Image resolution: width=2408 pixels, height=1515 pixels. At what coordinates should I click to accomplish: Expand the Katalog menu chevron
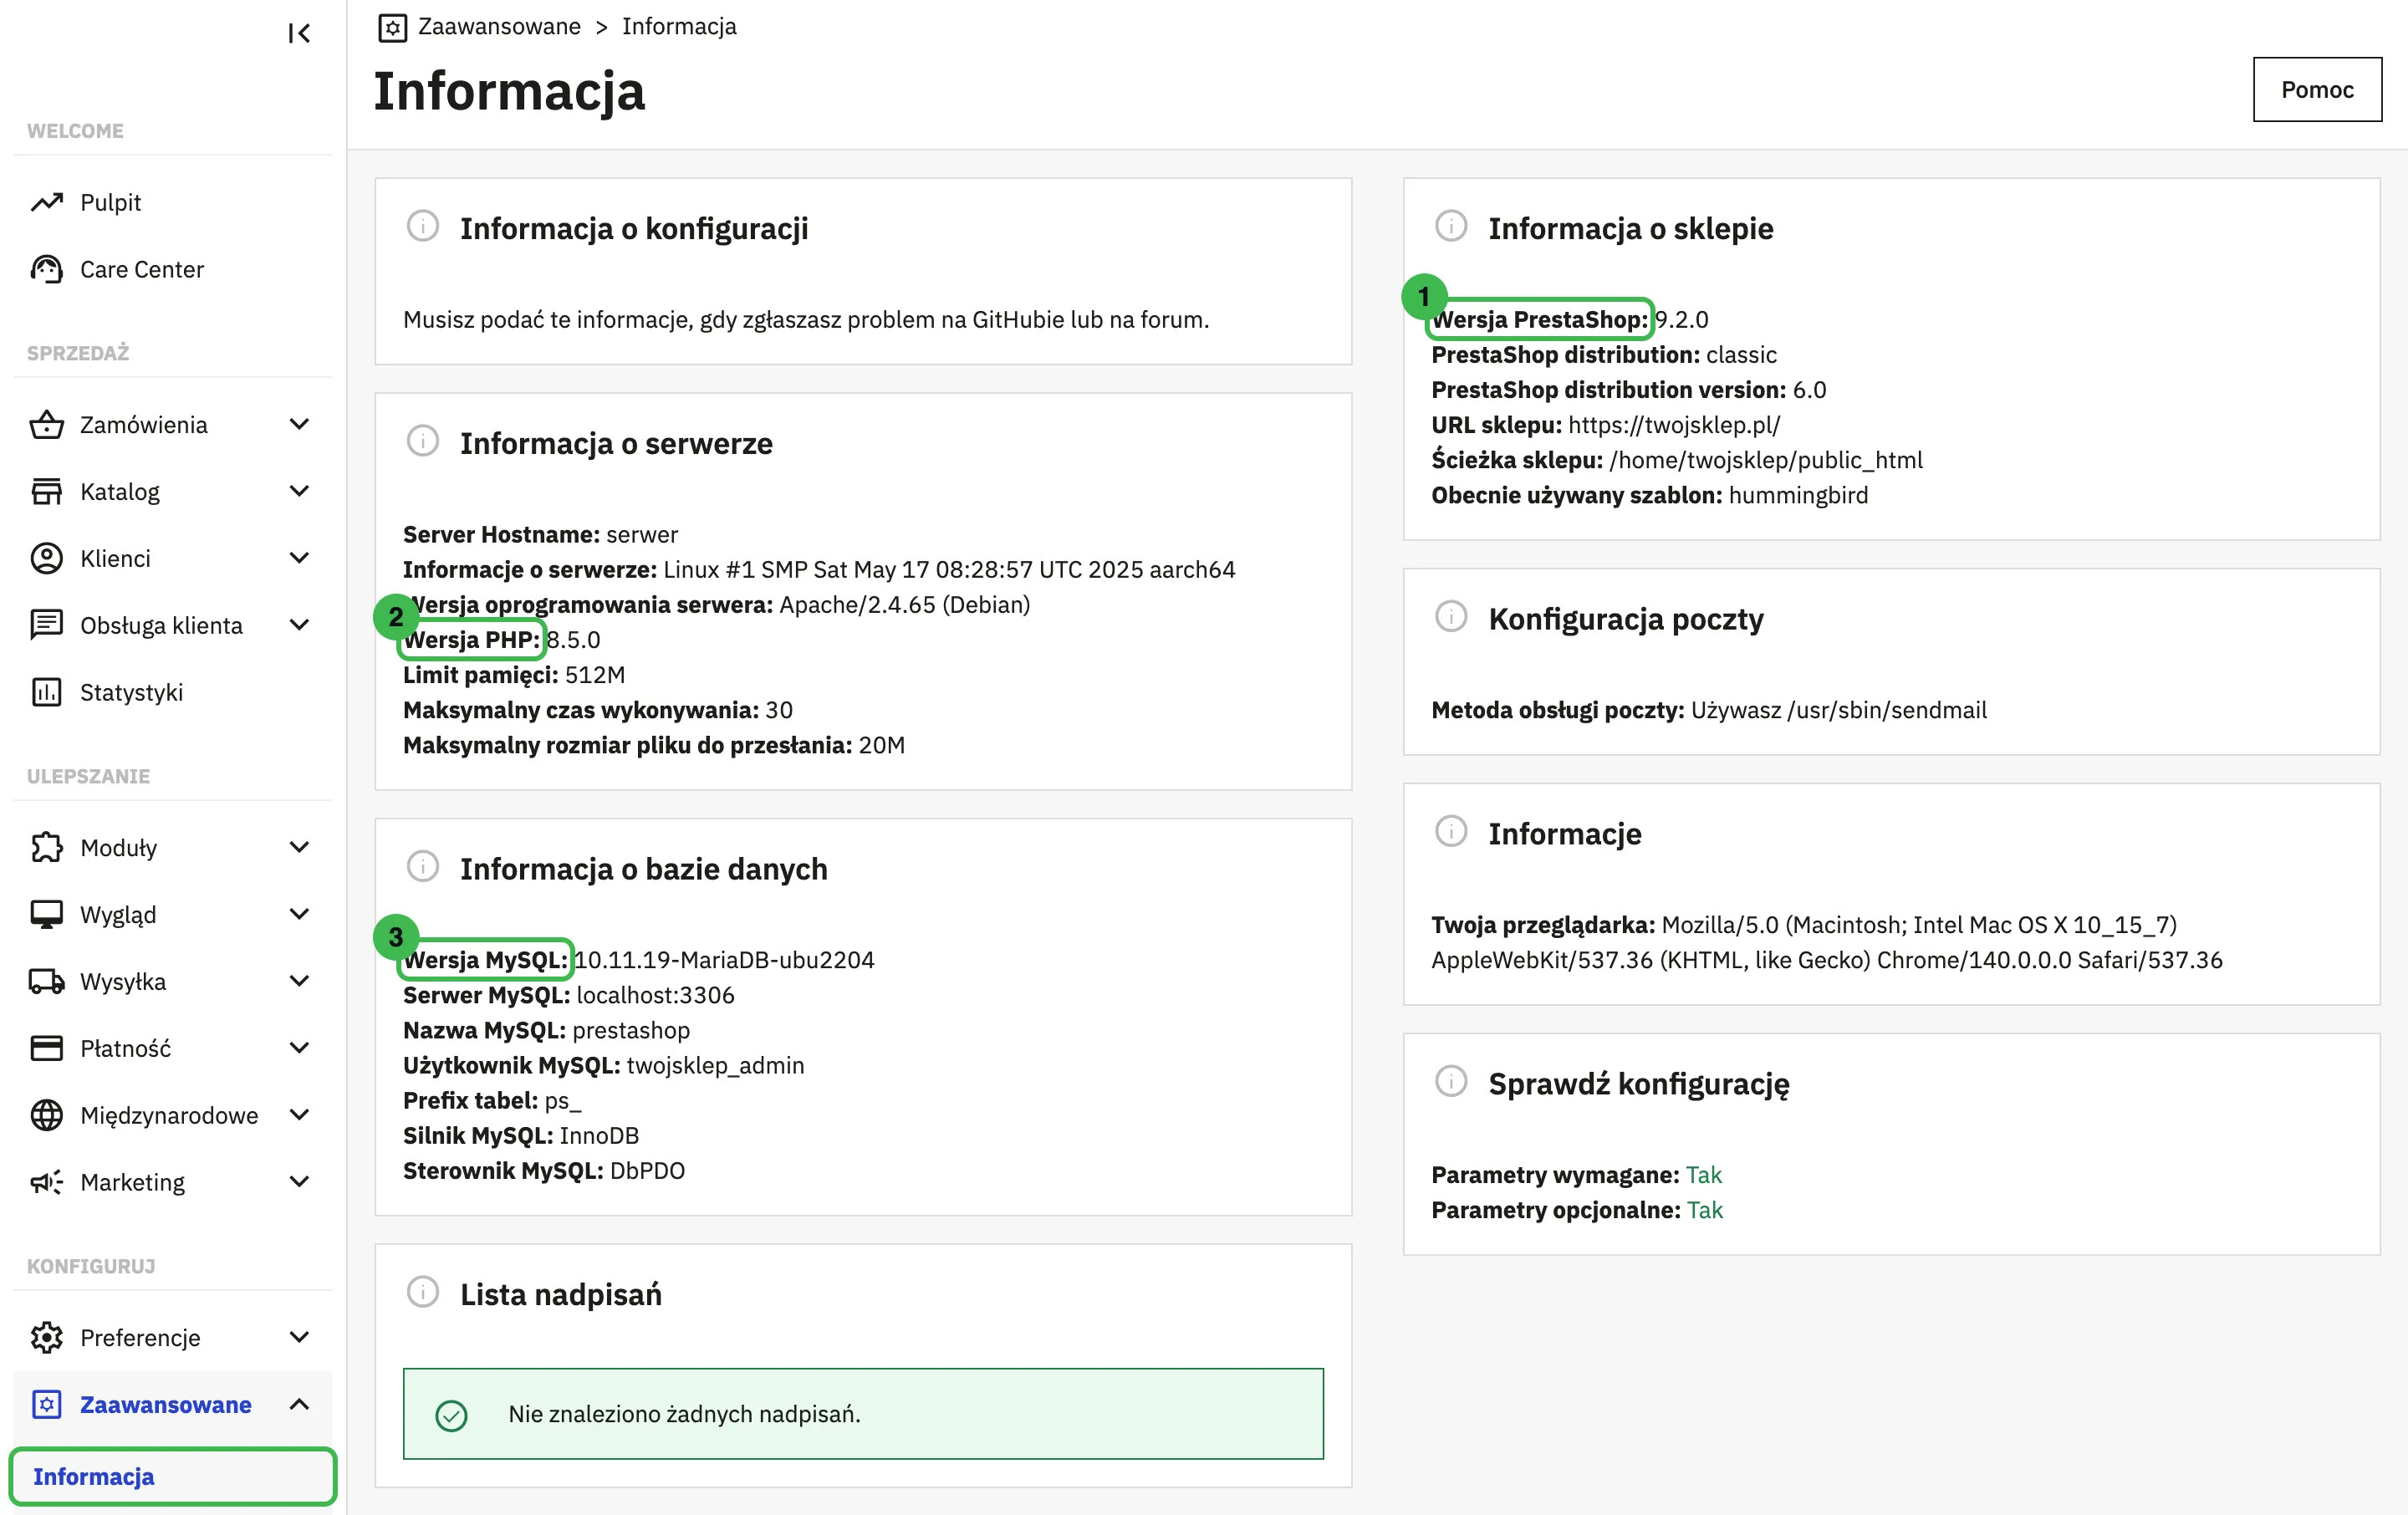click(x=299, y=491)
